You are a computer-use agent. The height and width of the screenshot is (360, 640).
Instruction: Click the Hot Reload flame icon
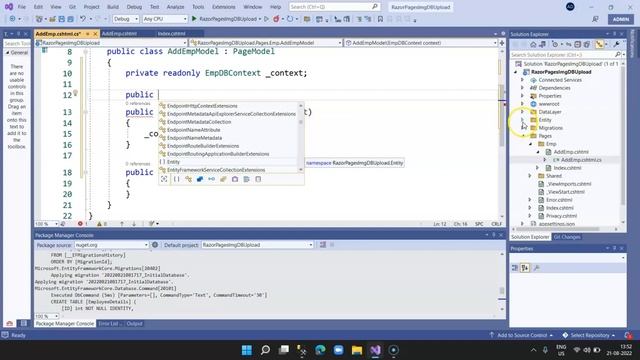click(x=276, y=19)
